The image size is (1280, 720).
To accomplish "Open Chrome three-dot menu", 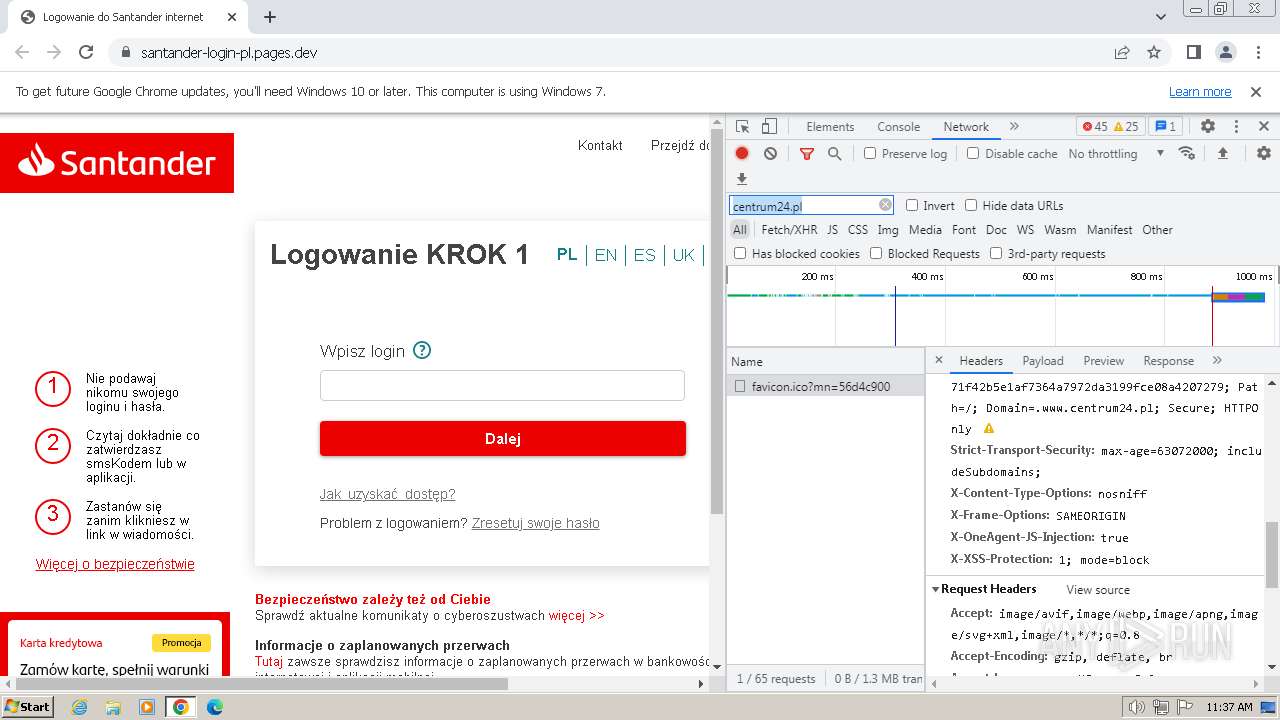I will point(1257,52).
